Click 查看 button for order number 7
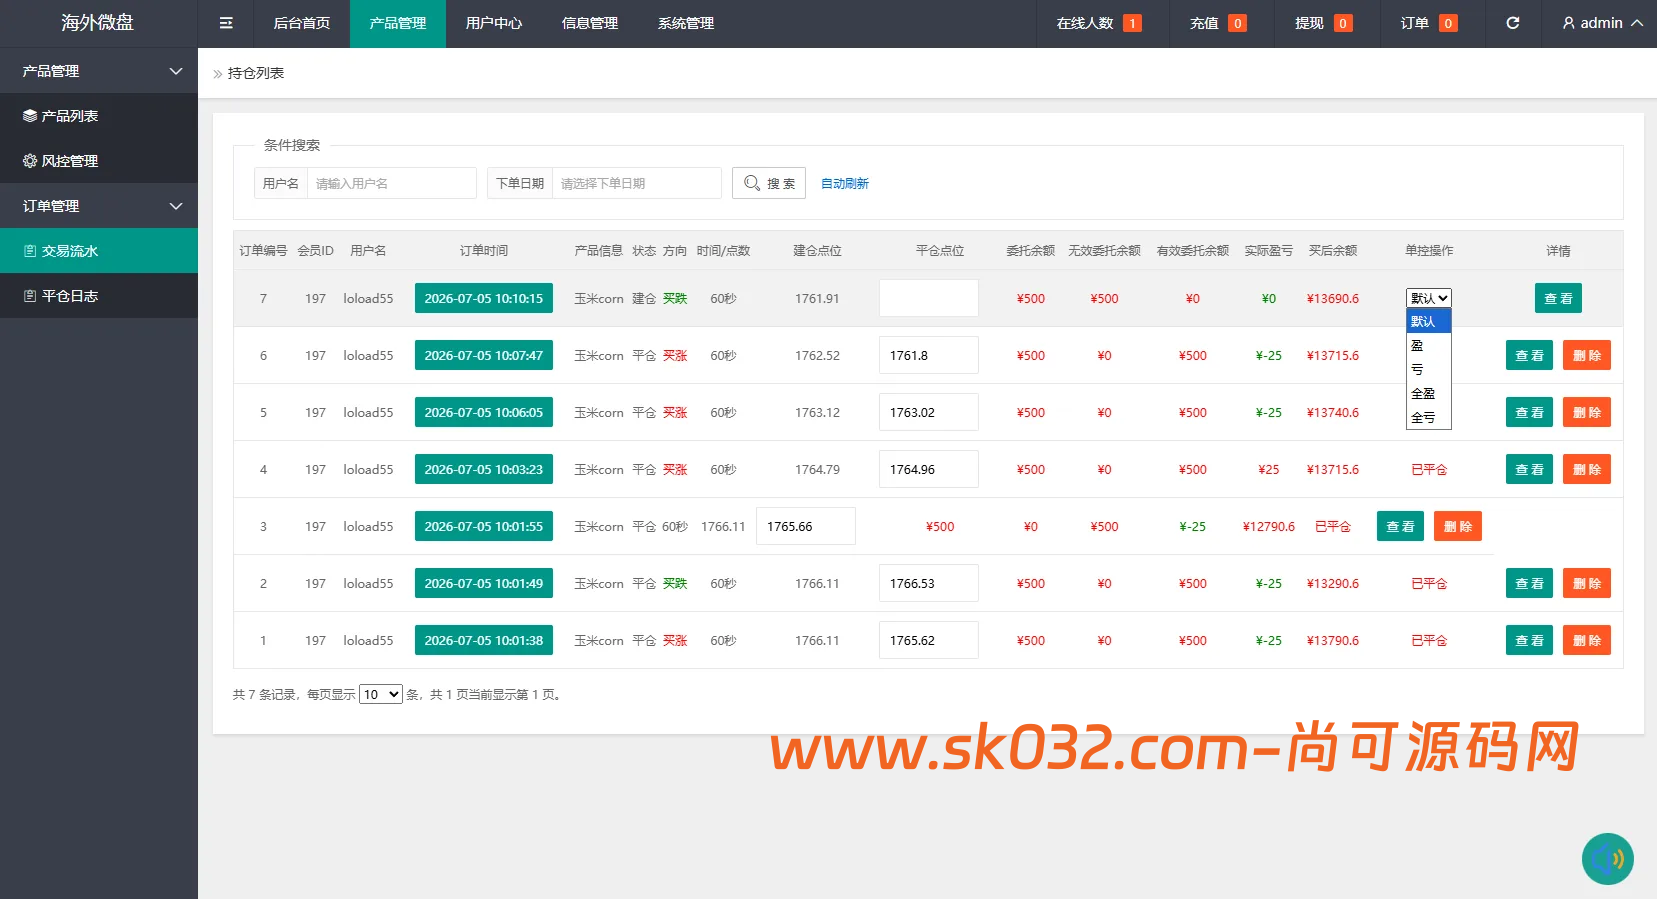This screenshot has width=1657, height=899. click(1558, 298)
